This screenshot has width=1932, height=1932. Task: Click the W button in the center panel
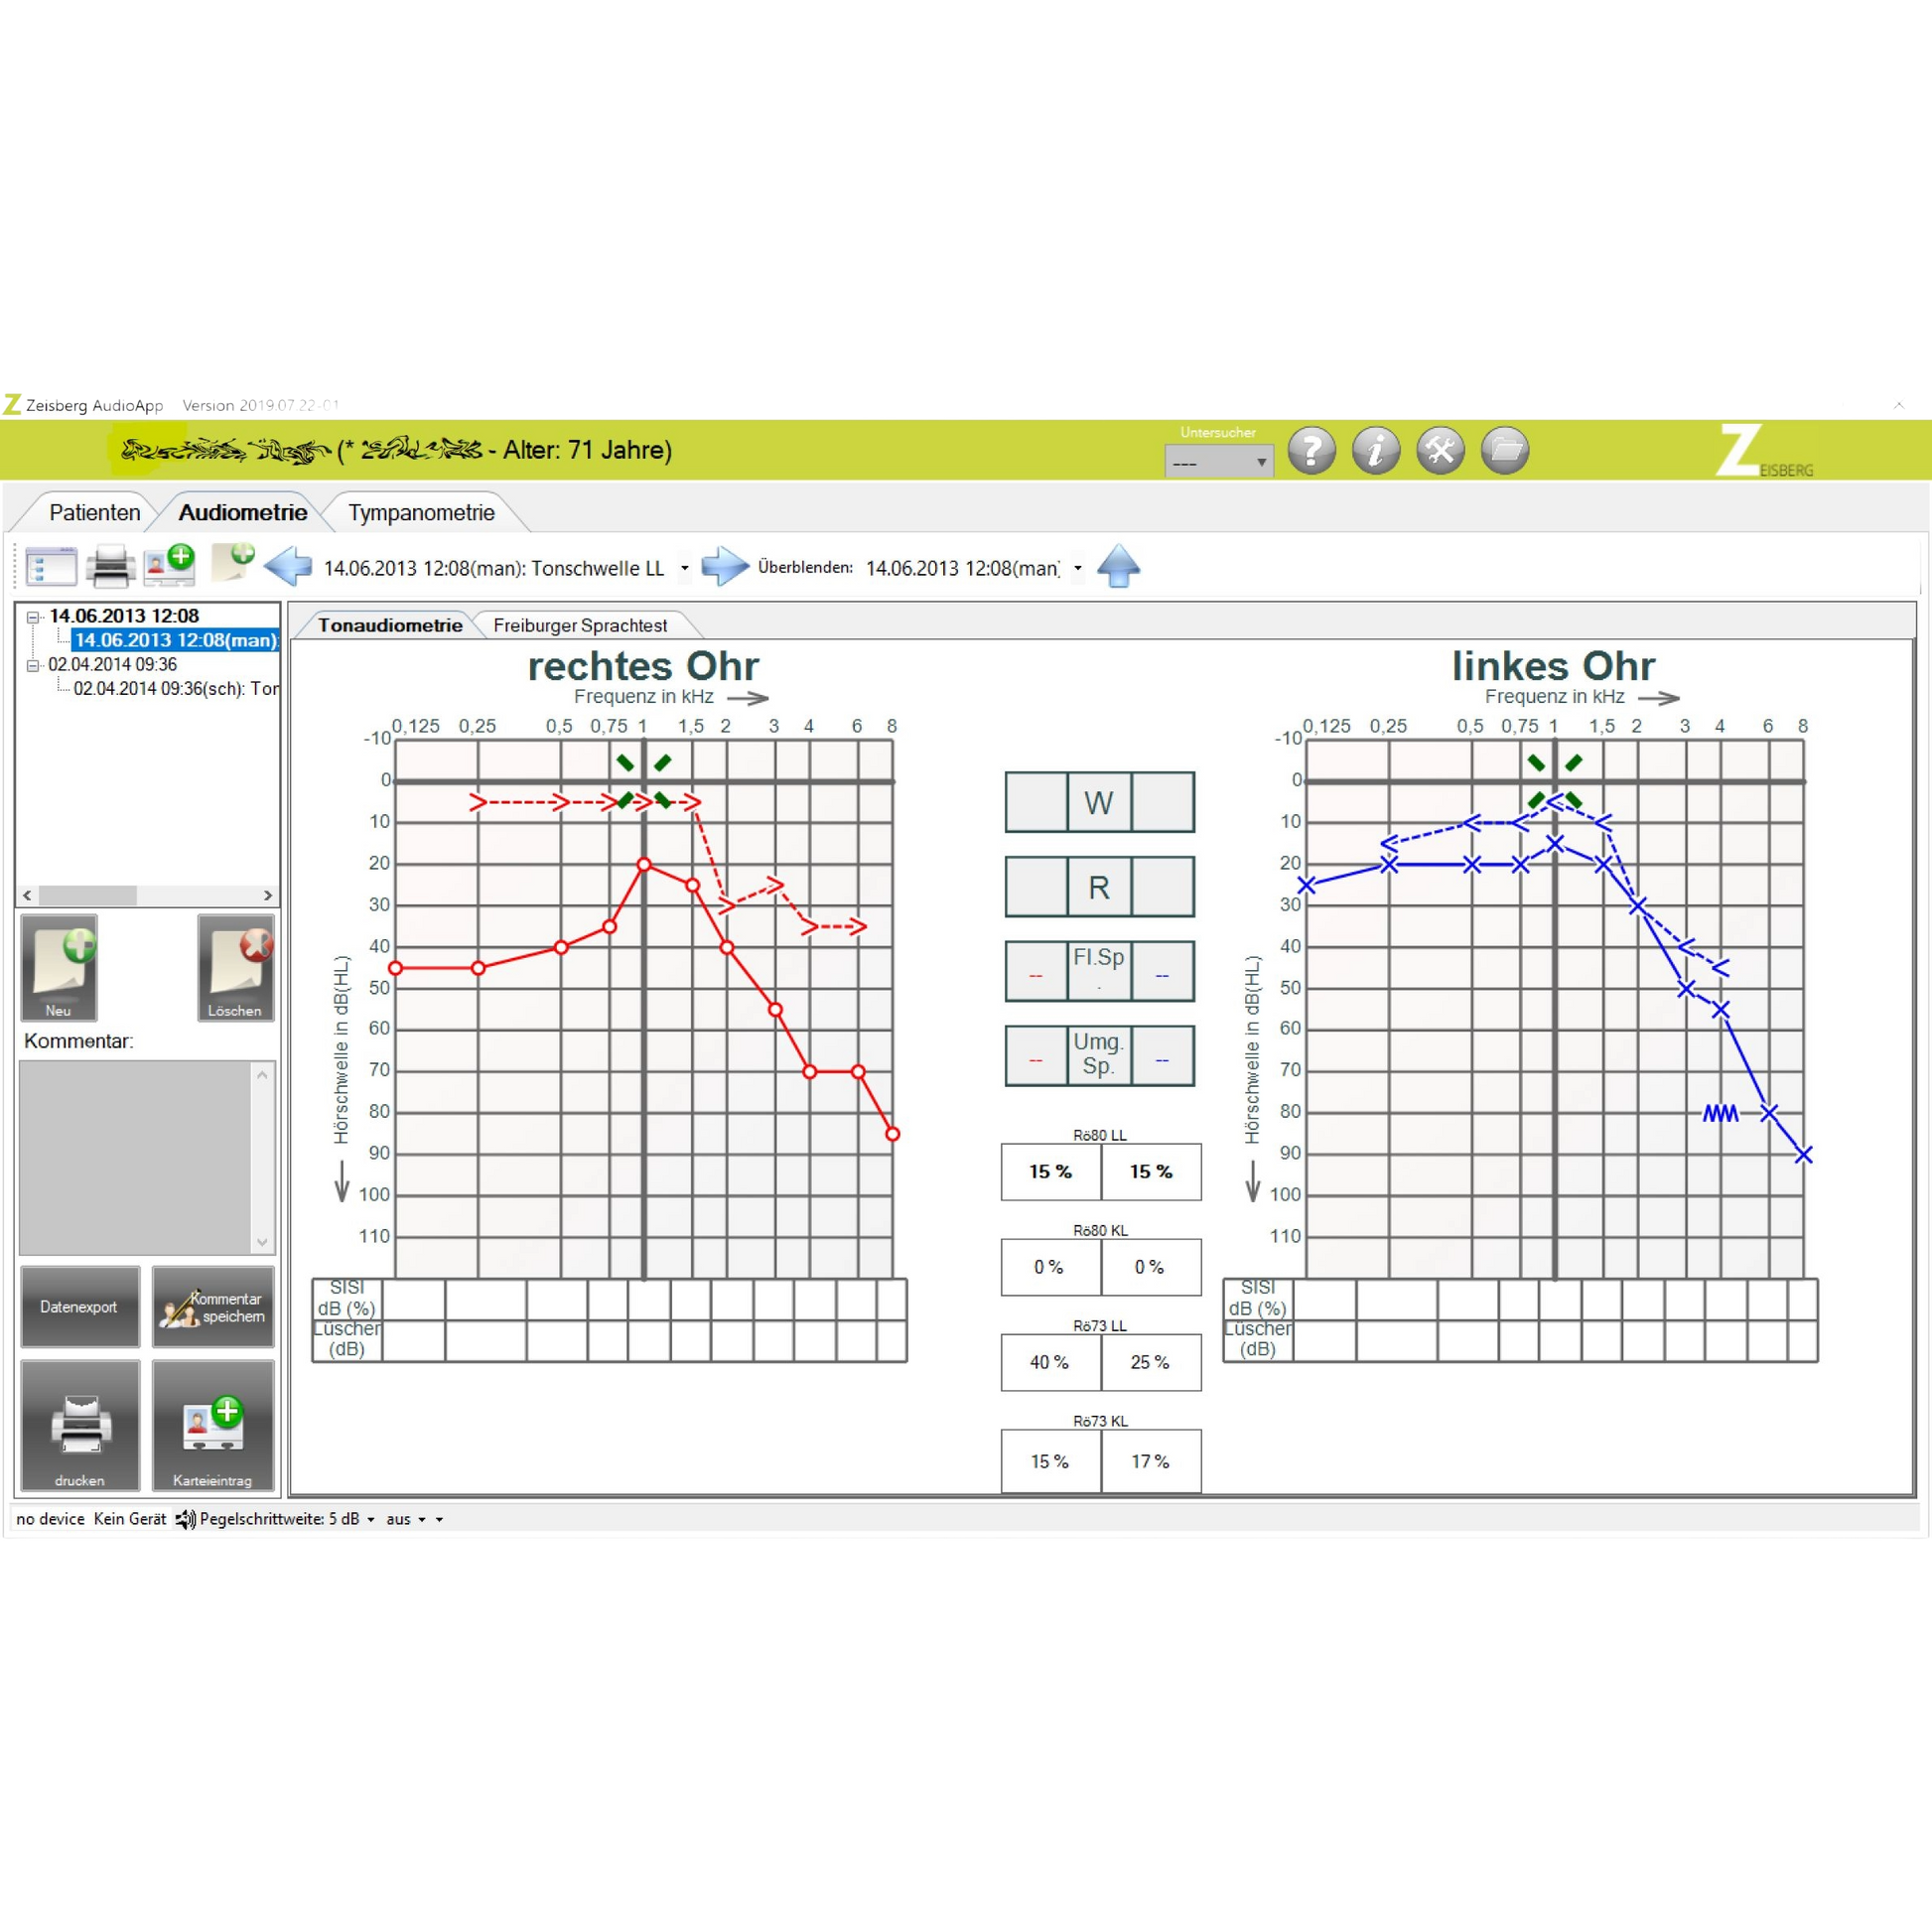[1099, 802]
